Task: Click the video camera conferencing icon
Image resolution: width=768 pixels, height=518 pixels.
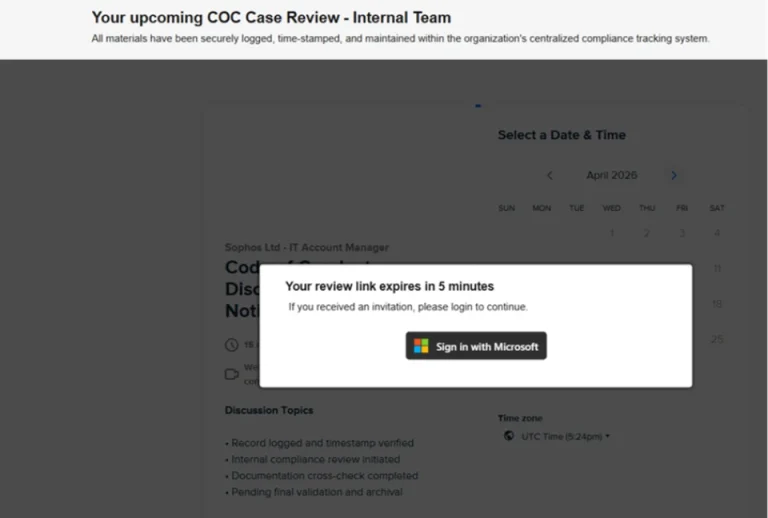Action: tap(232, 375)
